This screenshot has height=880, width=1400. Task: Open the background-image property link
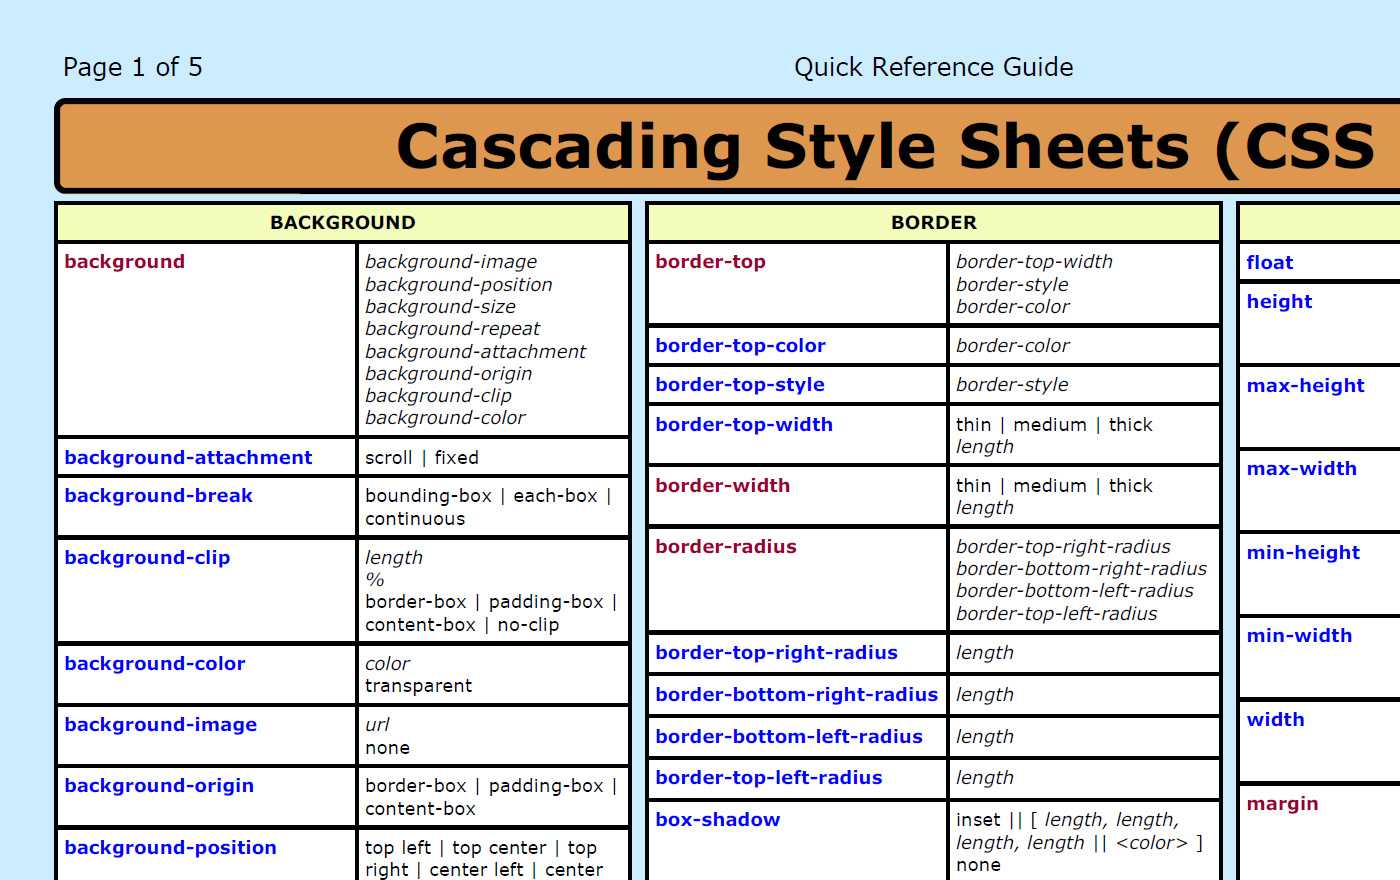(160, 725)
